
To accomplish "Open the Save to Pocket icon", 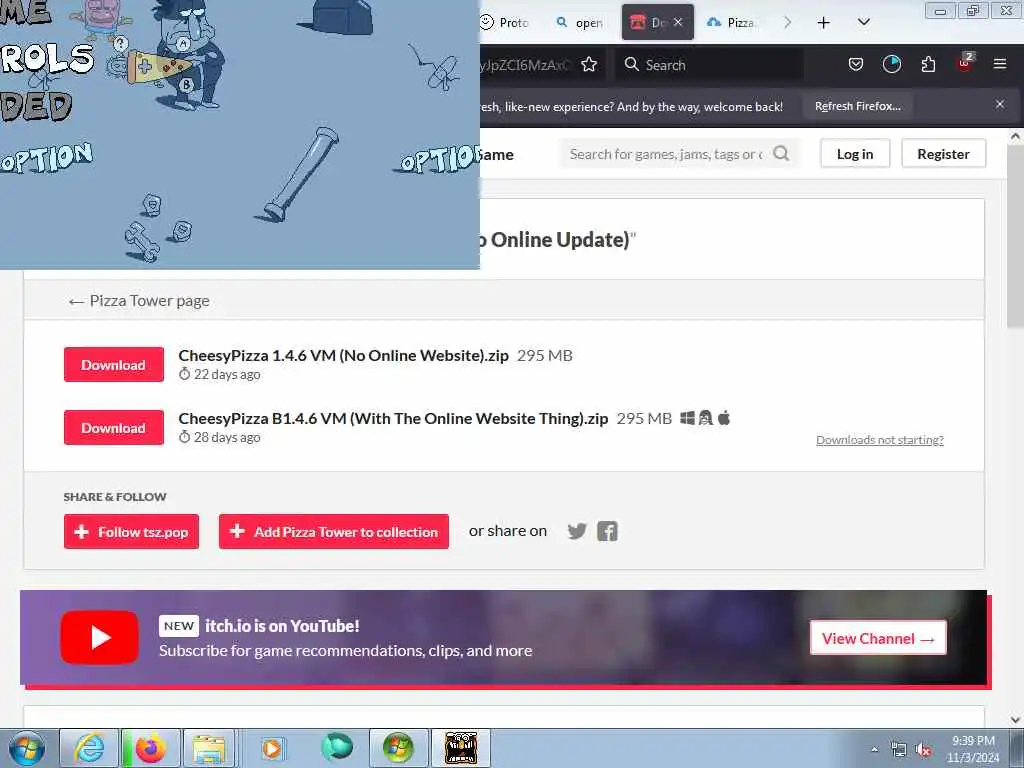I will 856,64.
